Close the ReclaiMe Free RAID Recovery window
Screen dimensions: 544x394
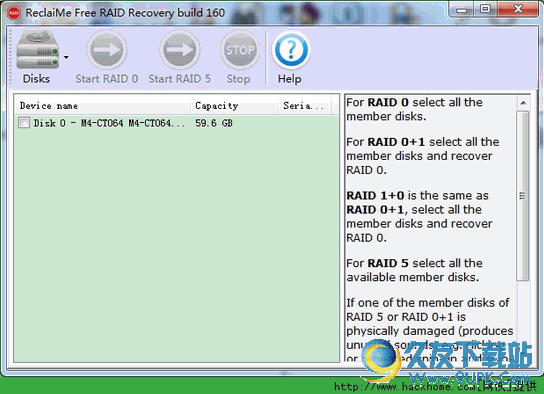518,9
